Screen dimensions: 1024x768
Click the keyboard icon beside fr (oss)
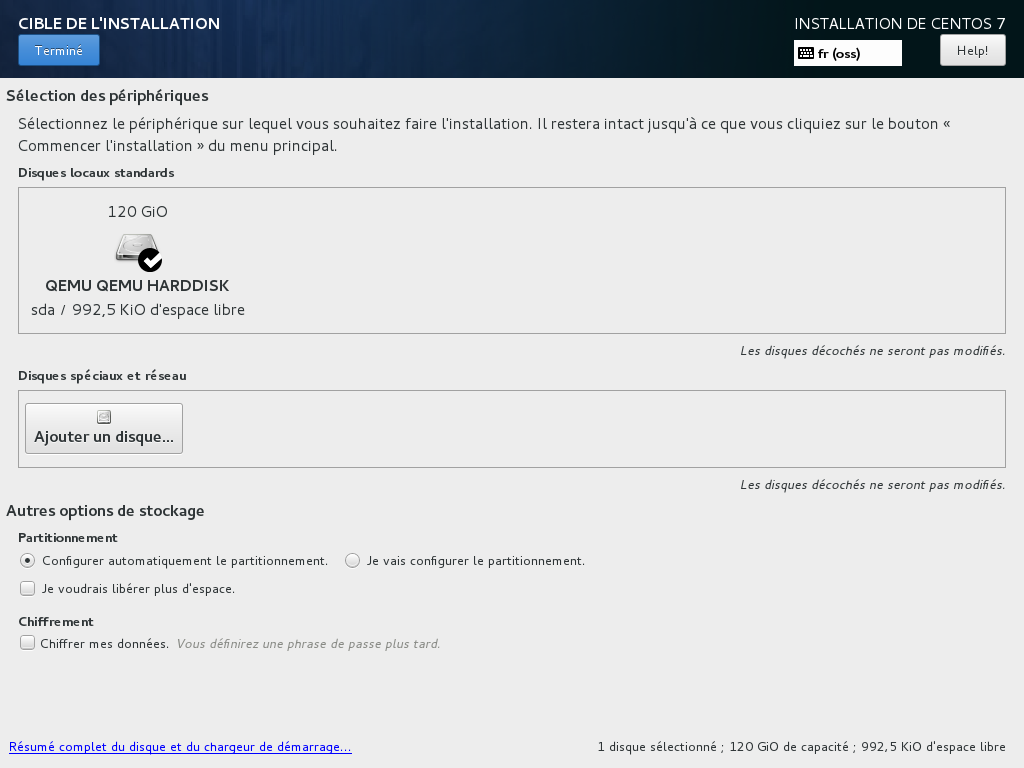pyautogui.click(x=806, y=54)
